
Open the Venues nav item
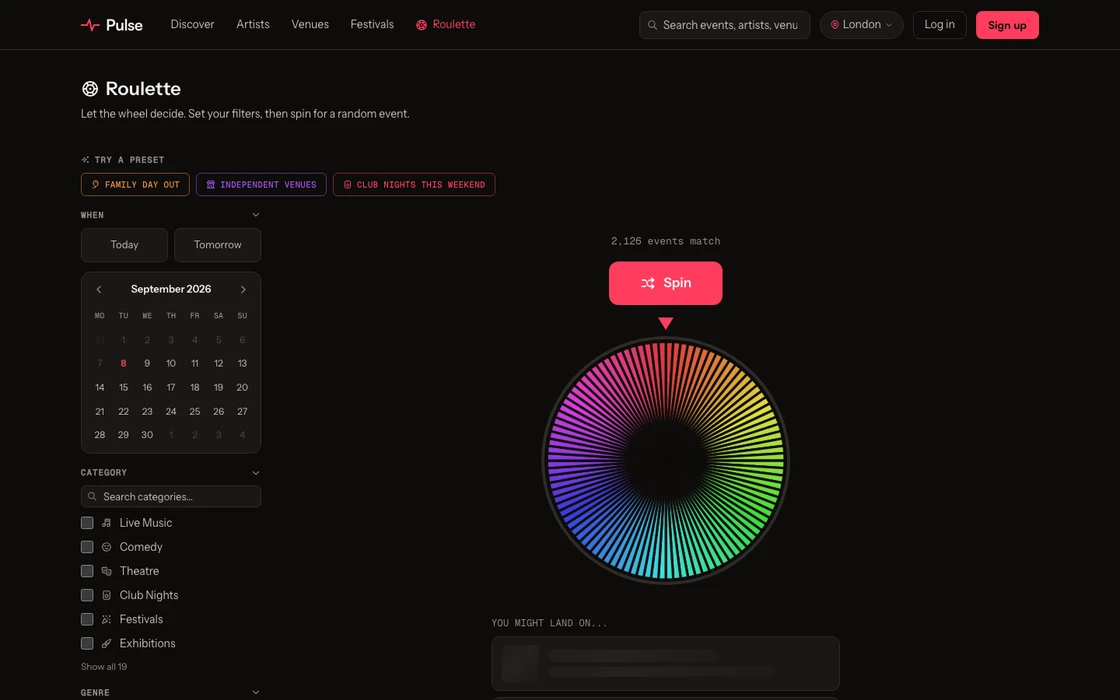point(310,24)
